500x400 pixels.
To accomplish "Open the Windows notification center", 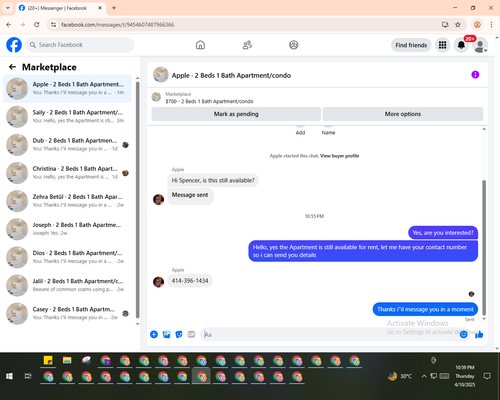I will (x=487, y=376).
